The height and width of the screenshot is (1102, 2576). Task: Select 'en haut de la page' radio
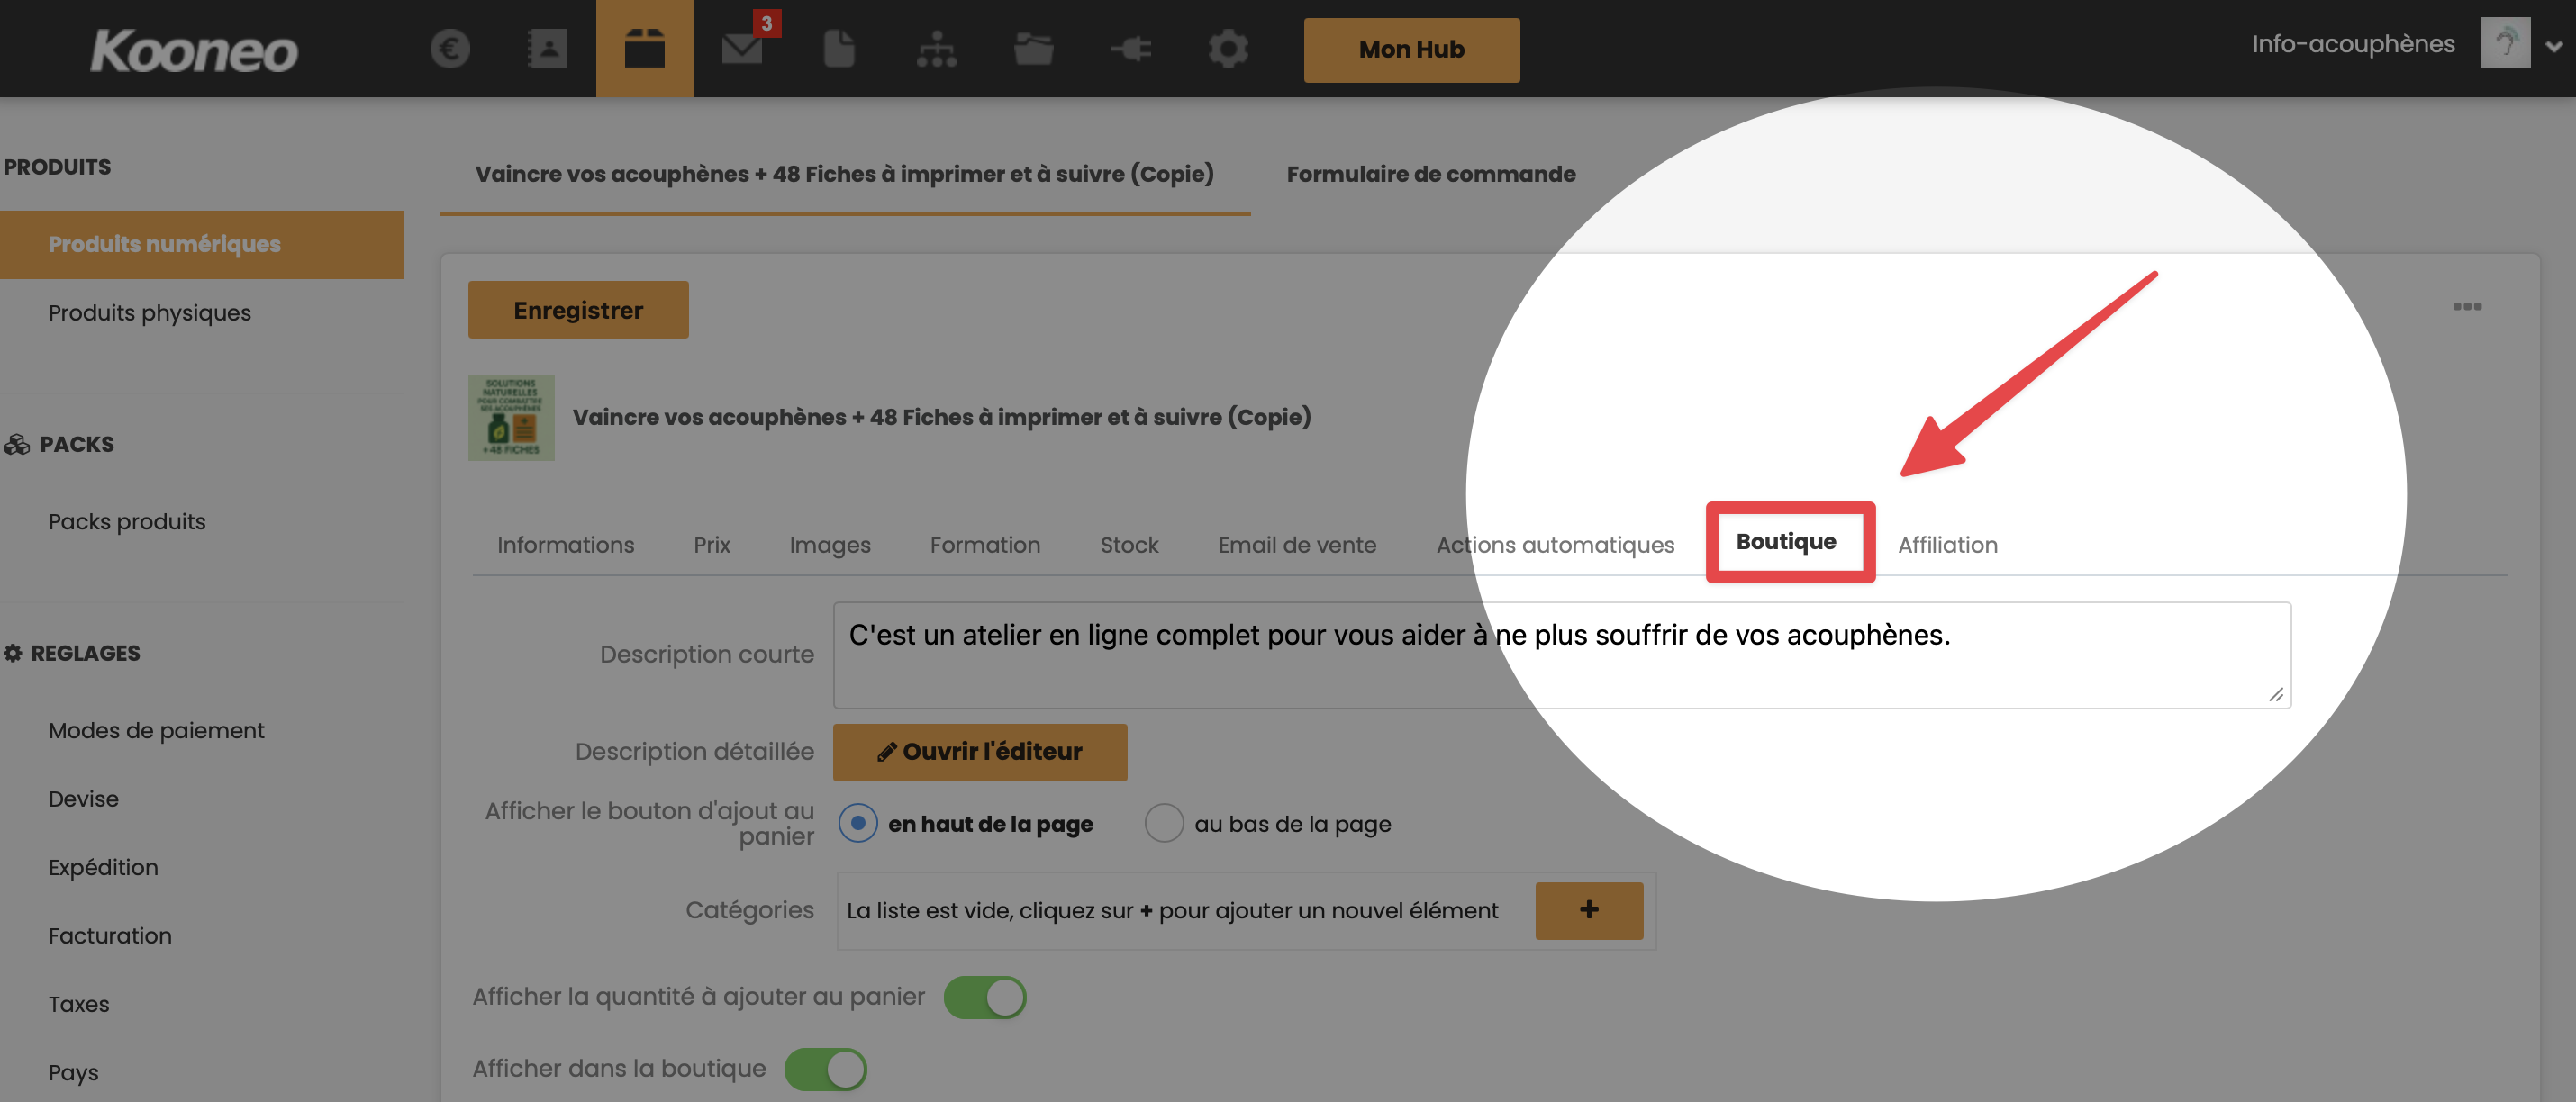pos(858,824)
